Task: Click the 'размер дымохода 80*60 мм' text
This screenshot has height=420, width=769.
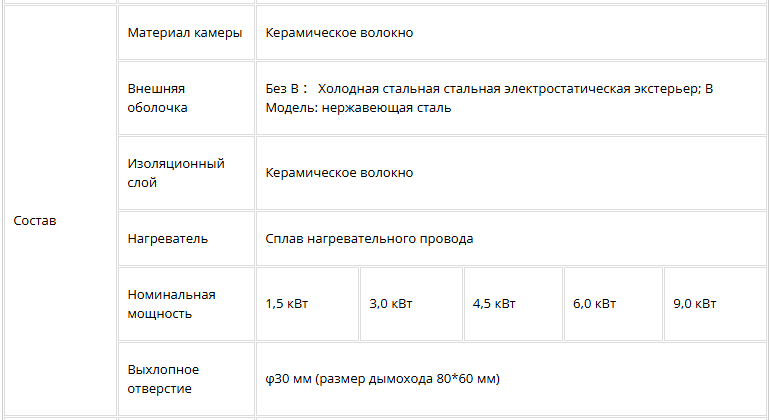Action: [408, 379]
